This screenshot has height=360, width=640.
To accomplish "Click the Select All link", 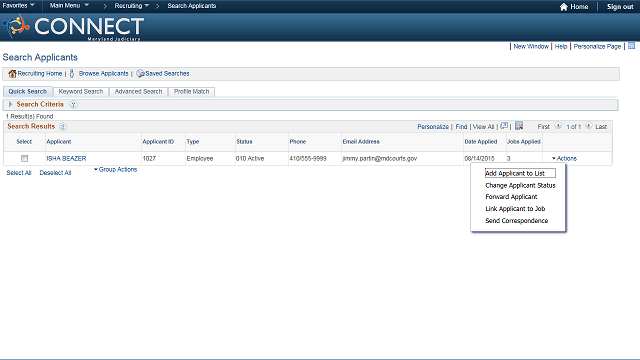I will 19,173.
